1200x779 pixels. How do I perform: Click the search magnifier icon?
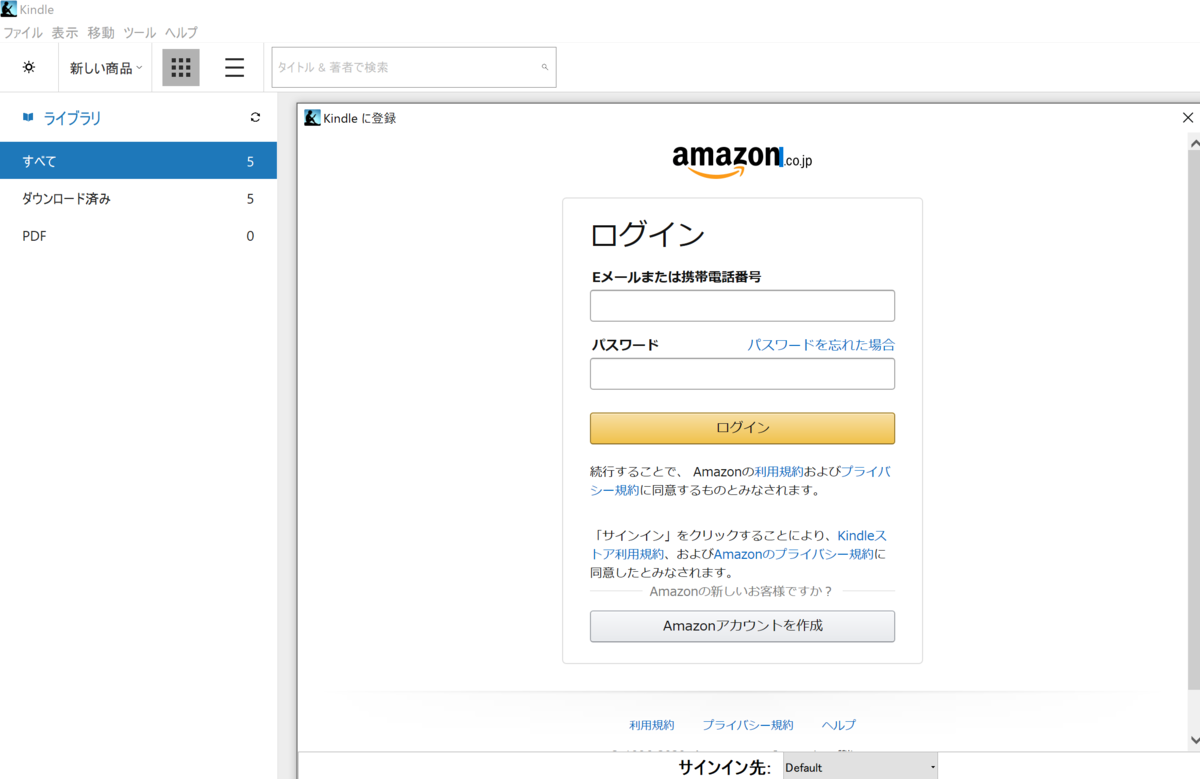pyautogui.click(x=545, y=67)
